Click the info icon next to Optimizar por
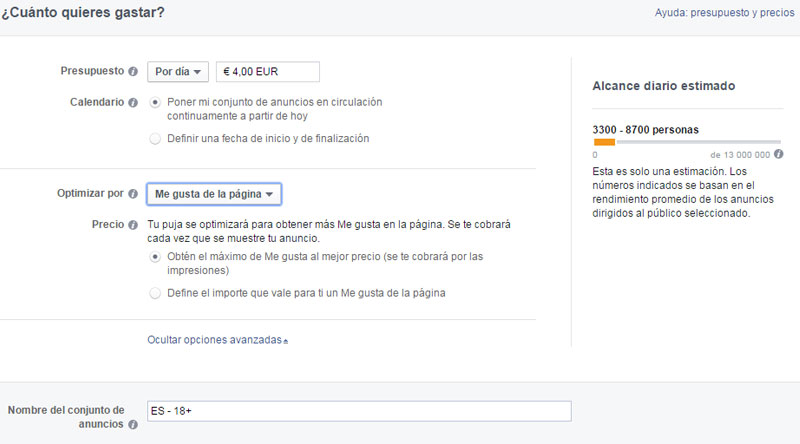This screenshot has height=444, width=800. click(133, 194)
